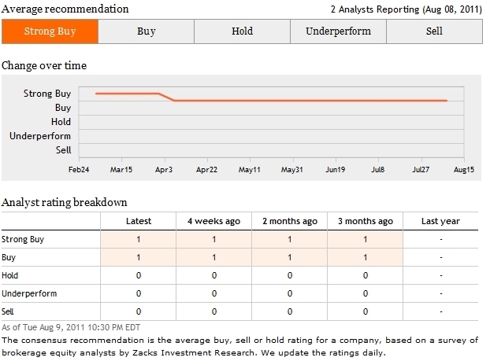Click the Apr3 date on the chart
The width and height of the screenshot is (490, 361).
[x=164, y=170]
